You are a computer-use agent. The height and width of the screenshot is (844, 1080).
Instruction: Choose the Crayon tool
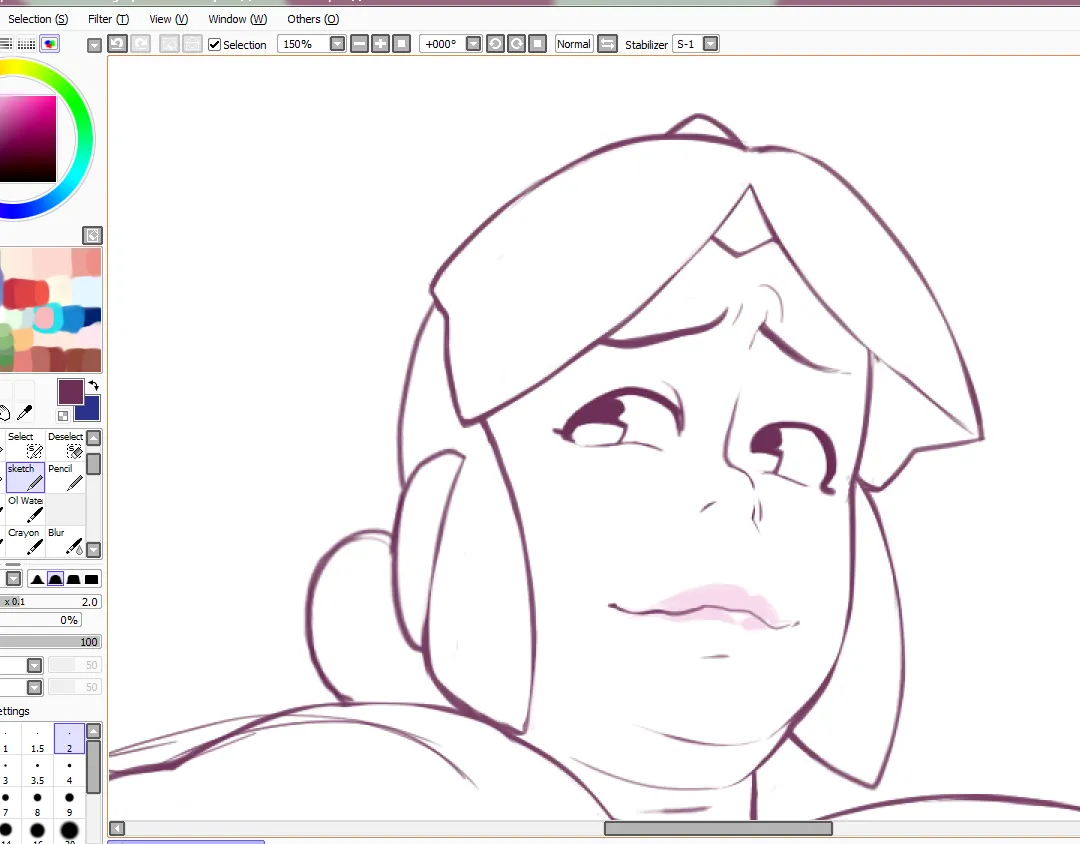pyautogui.click(x=25, y=542)
